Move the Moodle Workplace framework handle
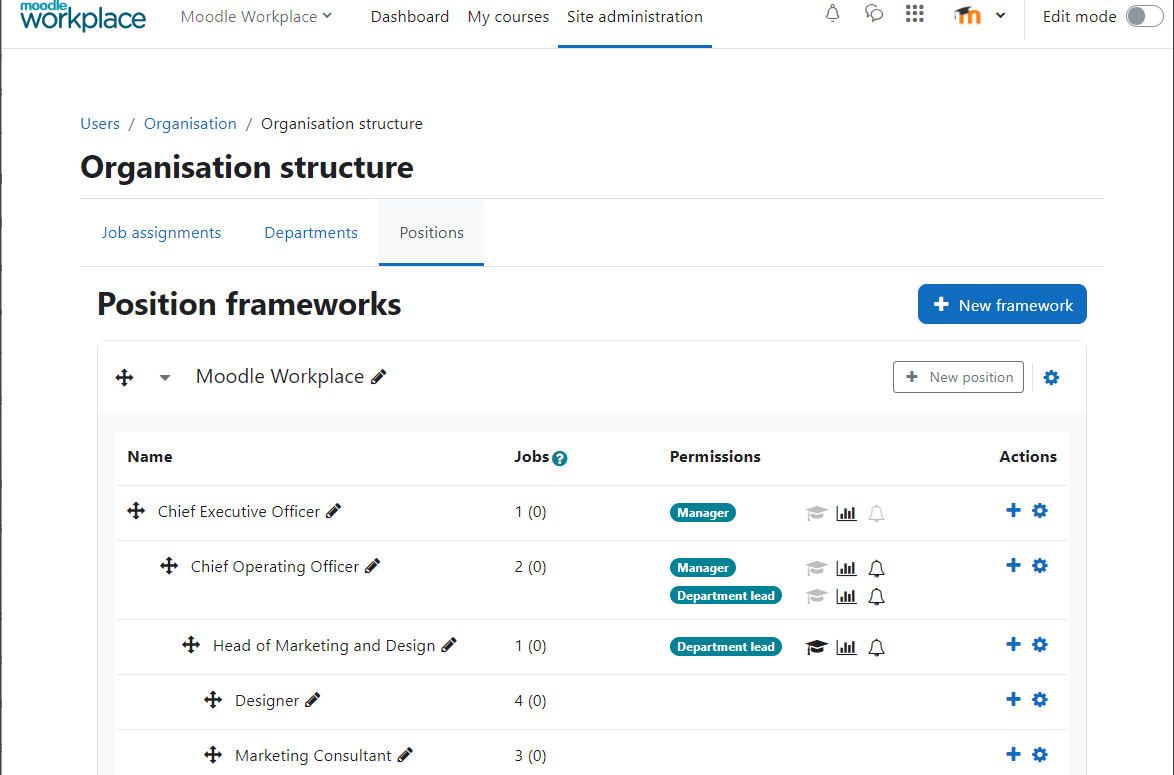1174x775 pixels. coord(124,377)
